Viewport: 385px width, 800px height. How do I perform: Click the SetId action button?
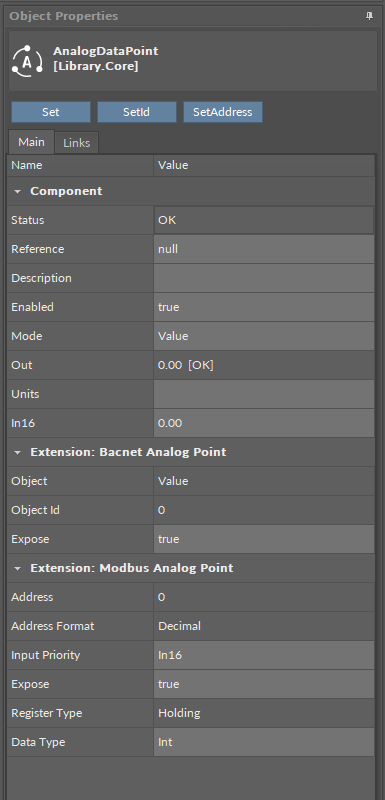(x=137, y=112)
